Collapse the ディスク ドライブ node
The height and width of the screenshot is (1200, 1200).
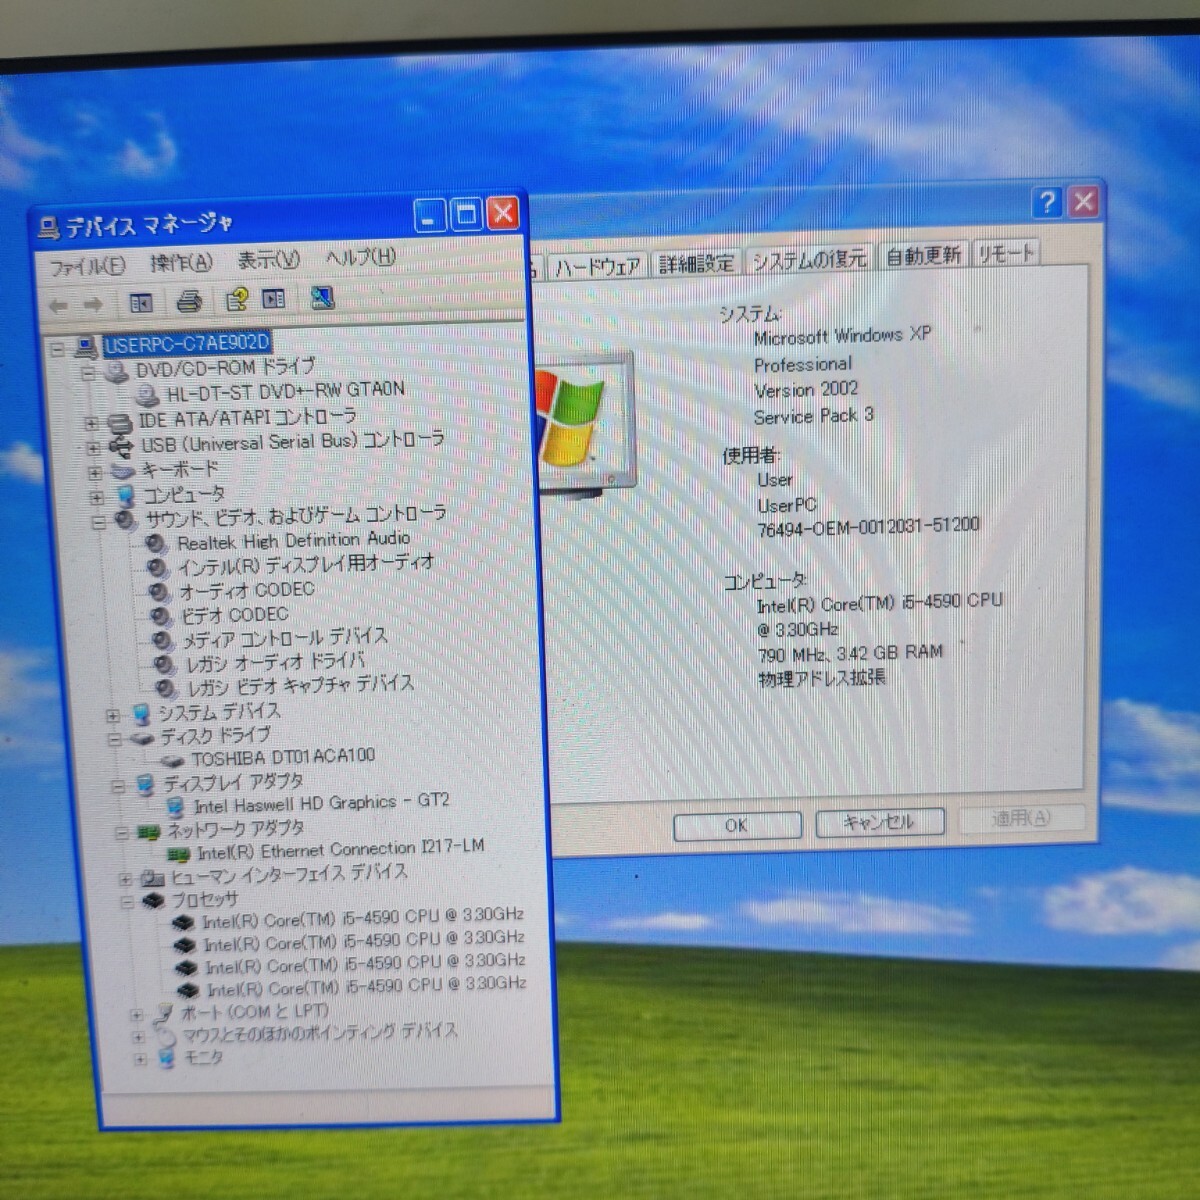point(115,740)
